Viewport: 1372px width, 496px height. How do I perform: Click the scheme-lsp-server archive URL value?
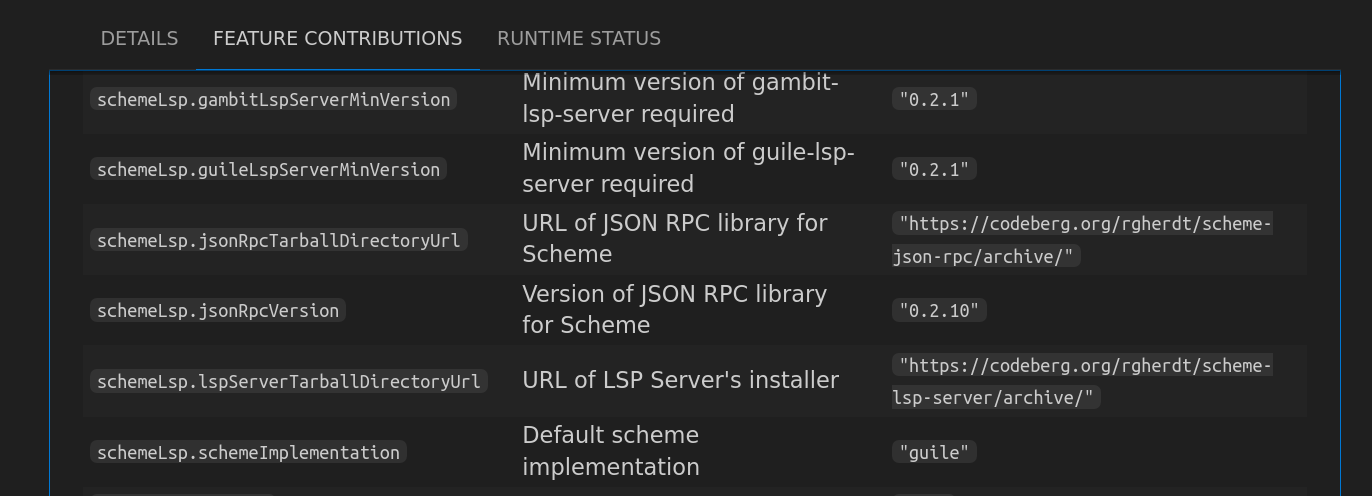click(1082, 381)
